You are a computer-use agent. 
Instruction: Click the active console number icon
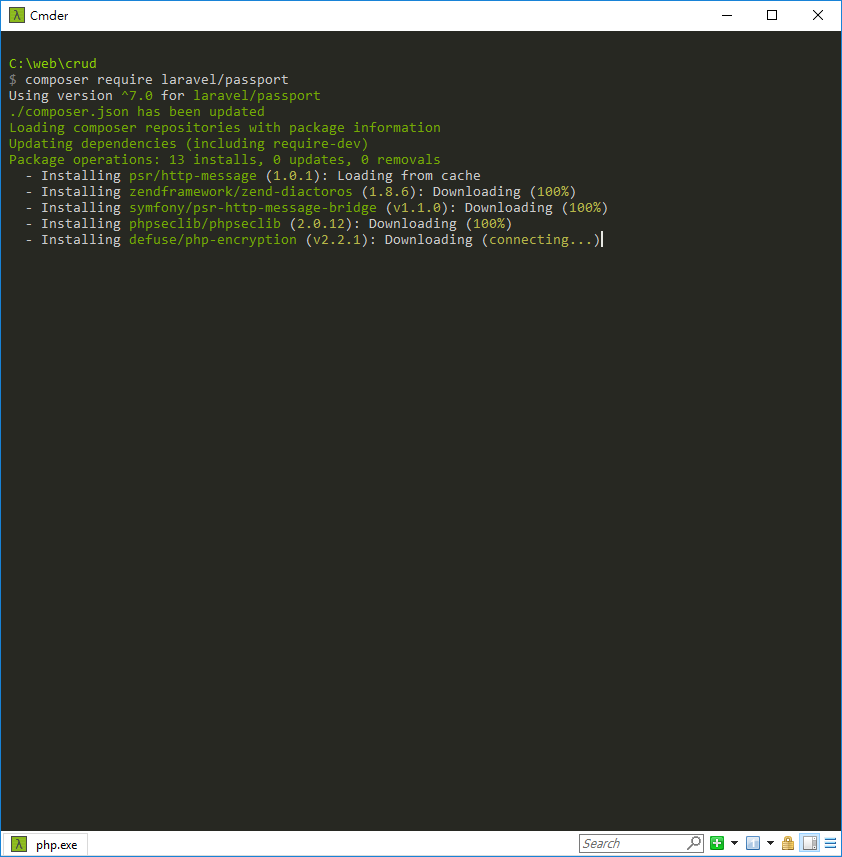[x=753, y=843]
